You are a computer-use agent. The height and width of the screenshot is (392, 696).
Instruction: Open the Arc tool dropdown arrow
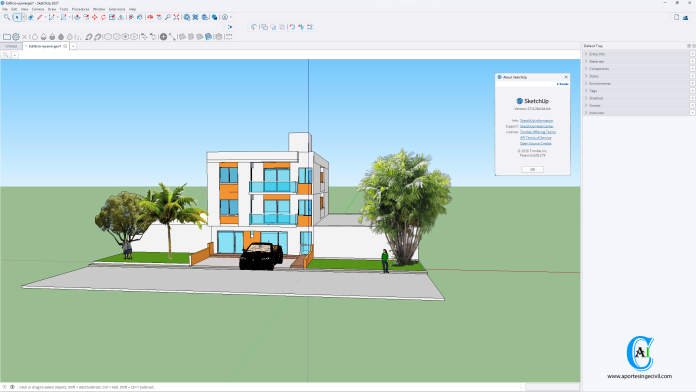pos(58,17)
